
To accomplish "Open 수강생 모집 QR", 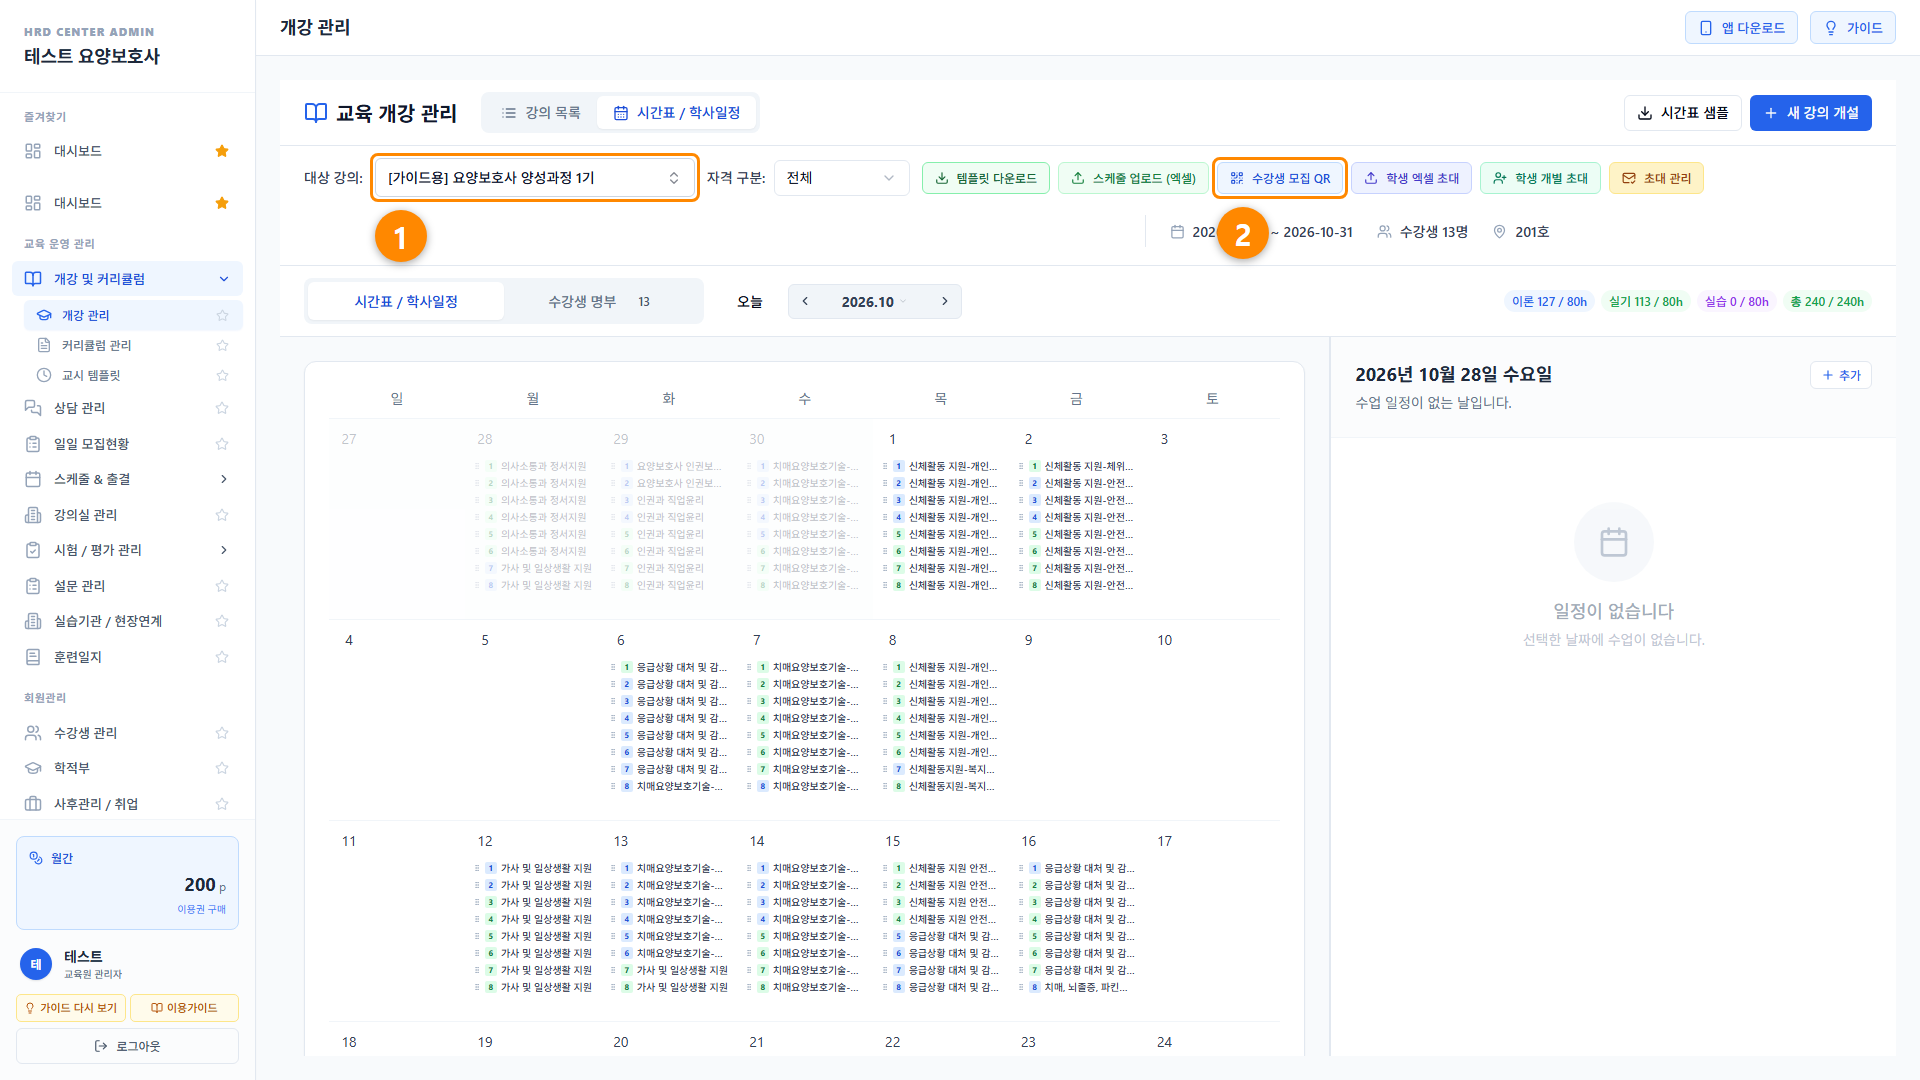I will tap(1280, 178).
